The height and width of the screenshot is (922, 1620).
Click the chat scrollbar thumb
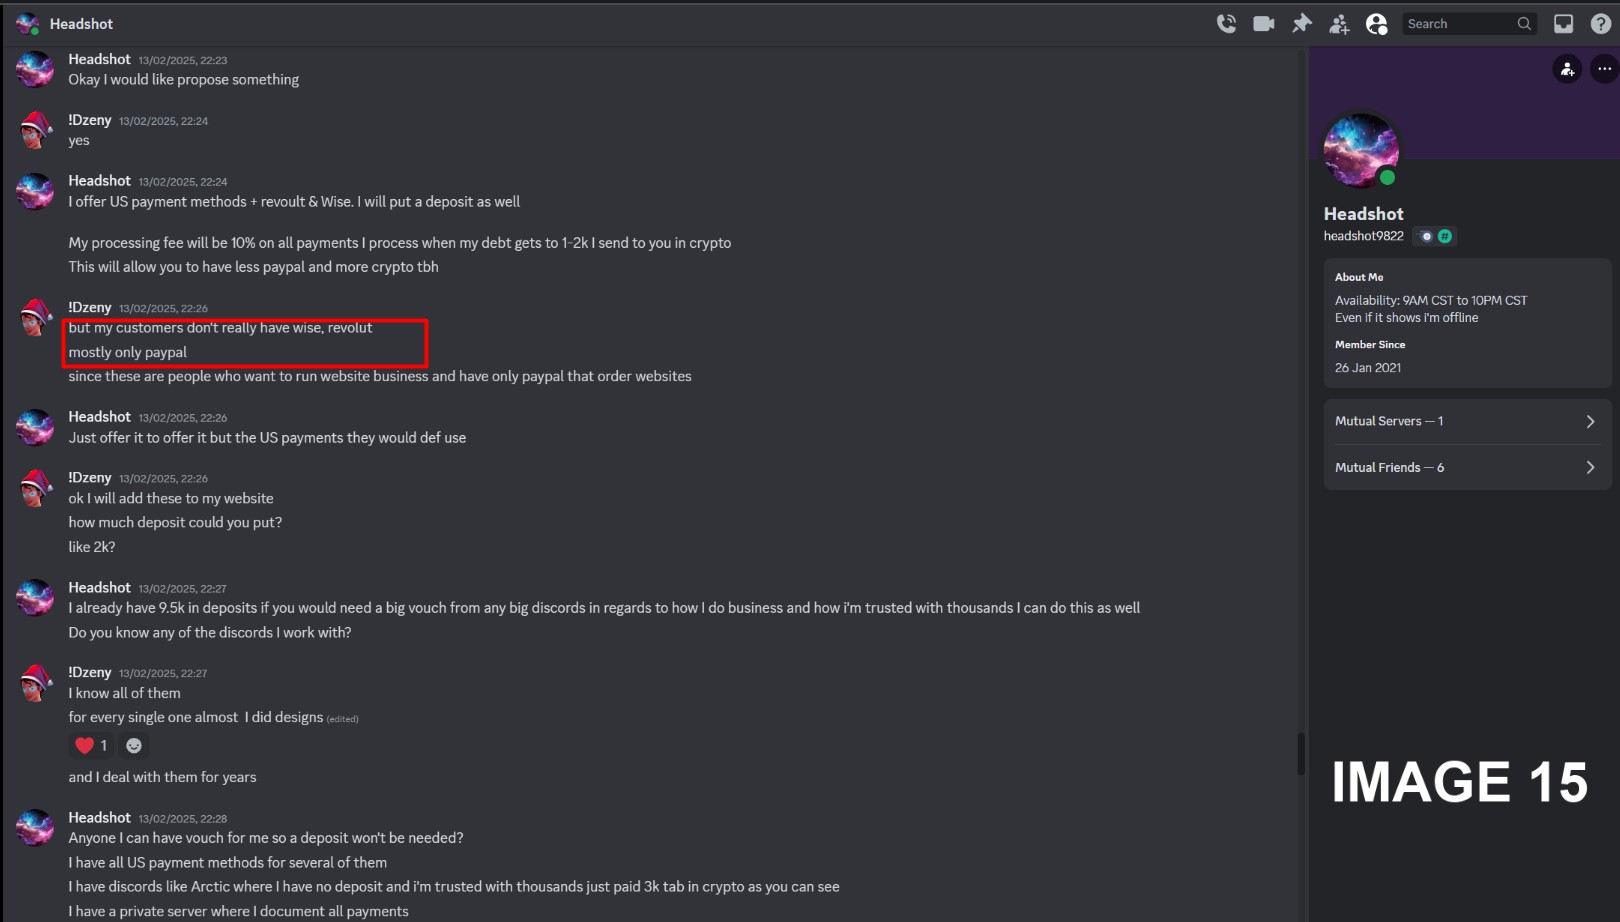pos(1301,754)
